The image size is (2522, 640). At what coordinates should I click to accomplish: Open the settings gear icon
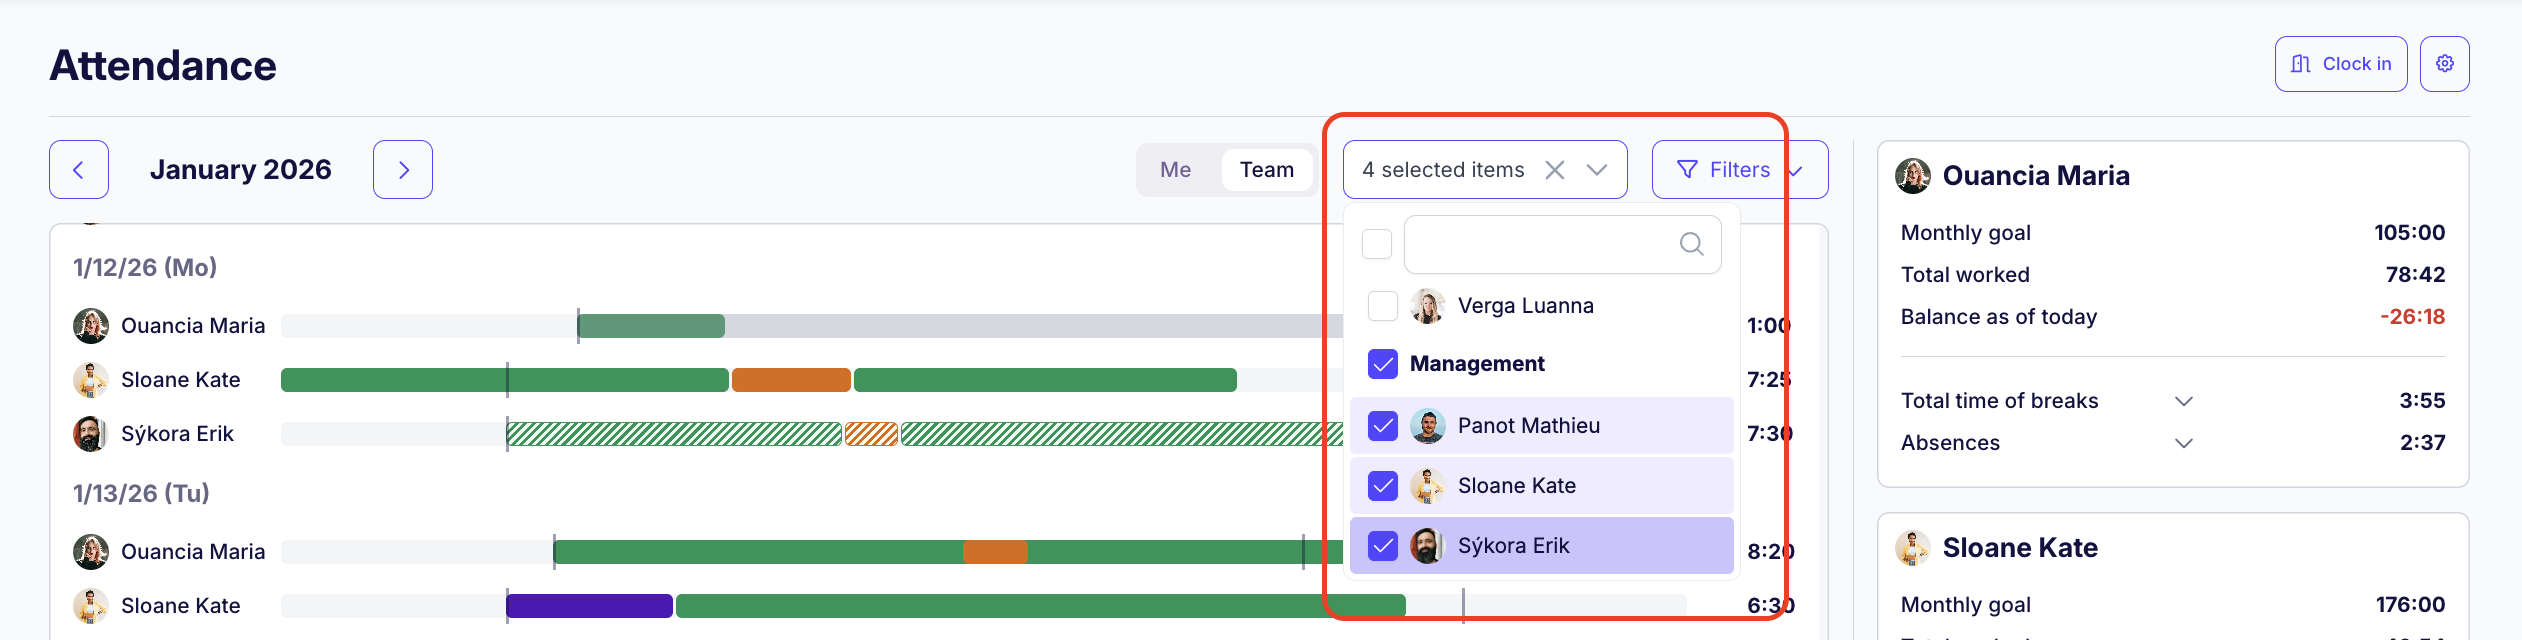(x=2444, y=64)
